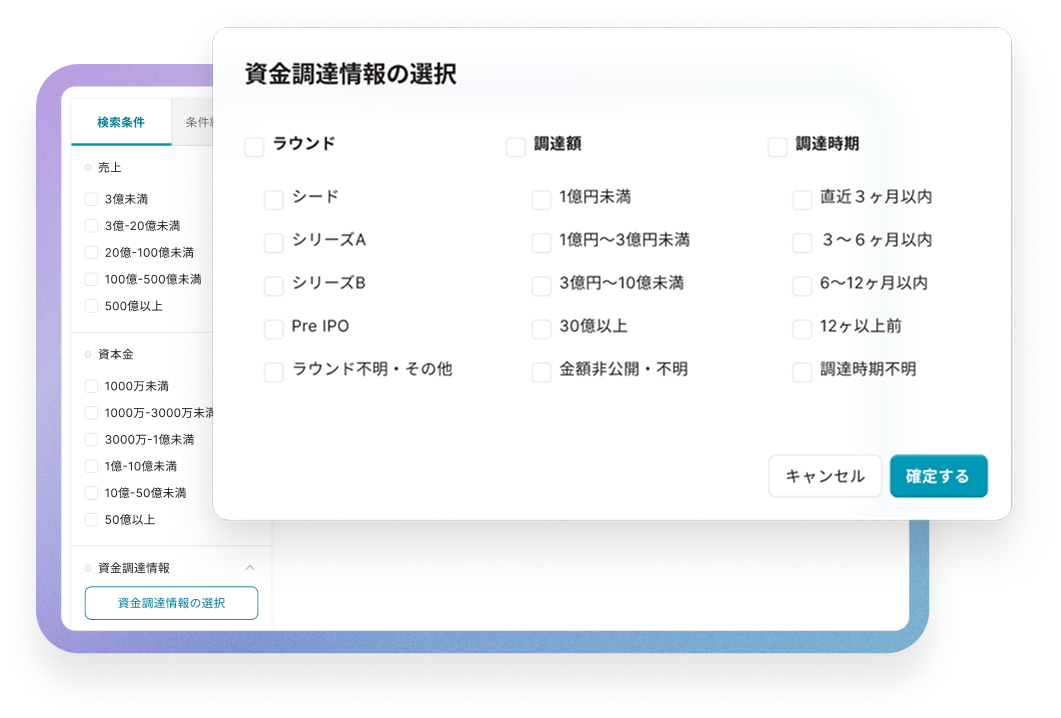
Task: Check 直近3ヶ月以内 timing option
Action: [802, 200]
